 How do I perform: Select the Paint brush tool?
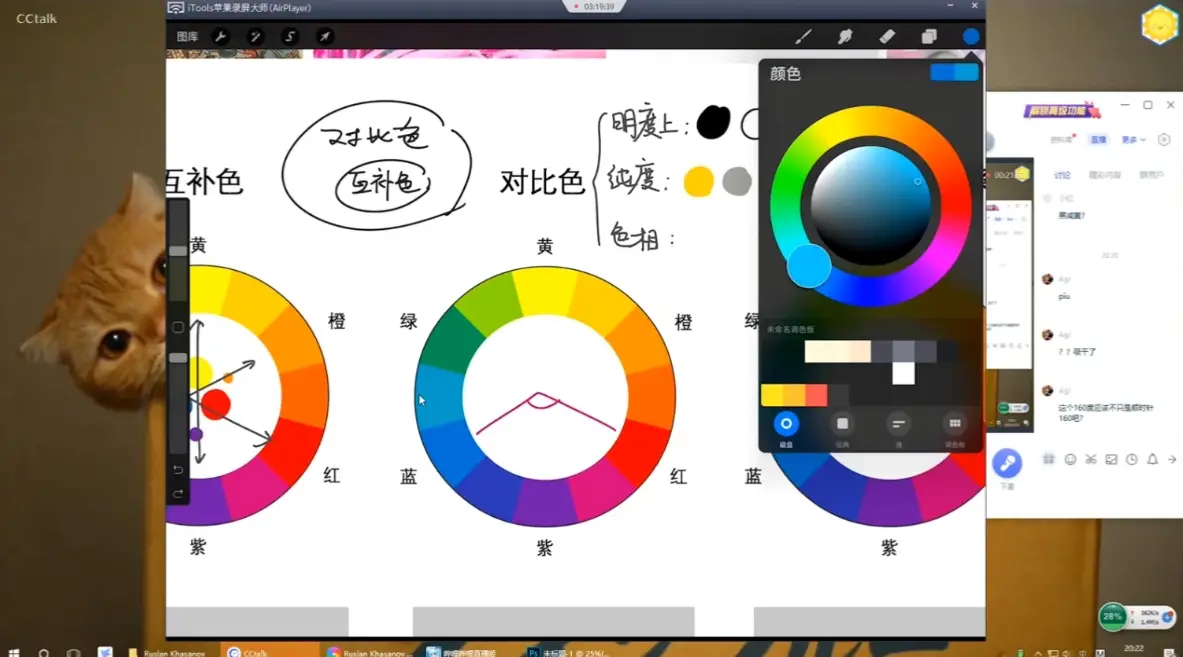coord(804,35)
